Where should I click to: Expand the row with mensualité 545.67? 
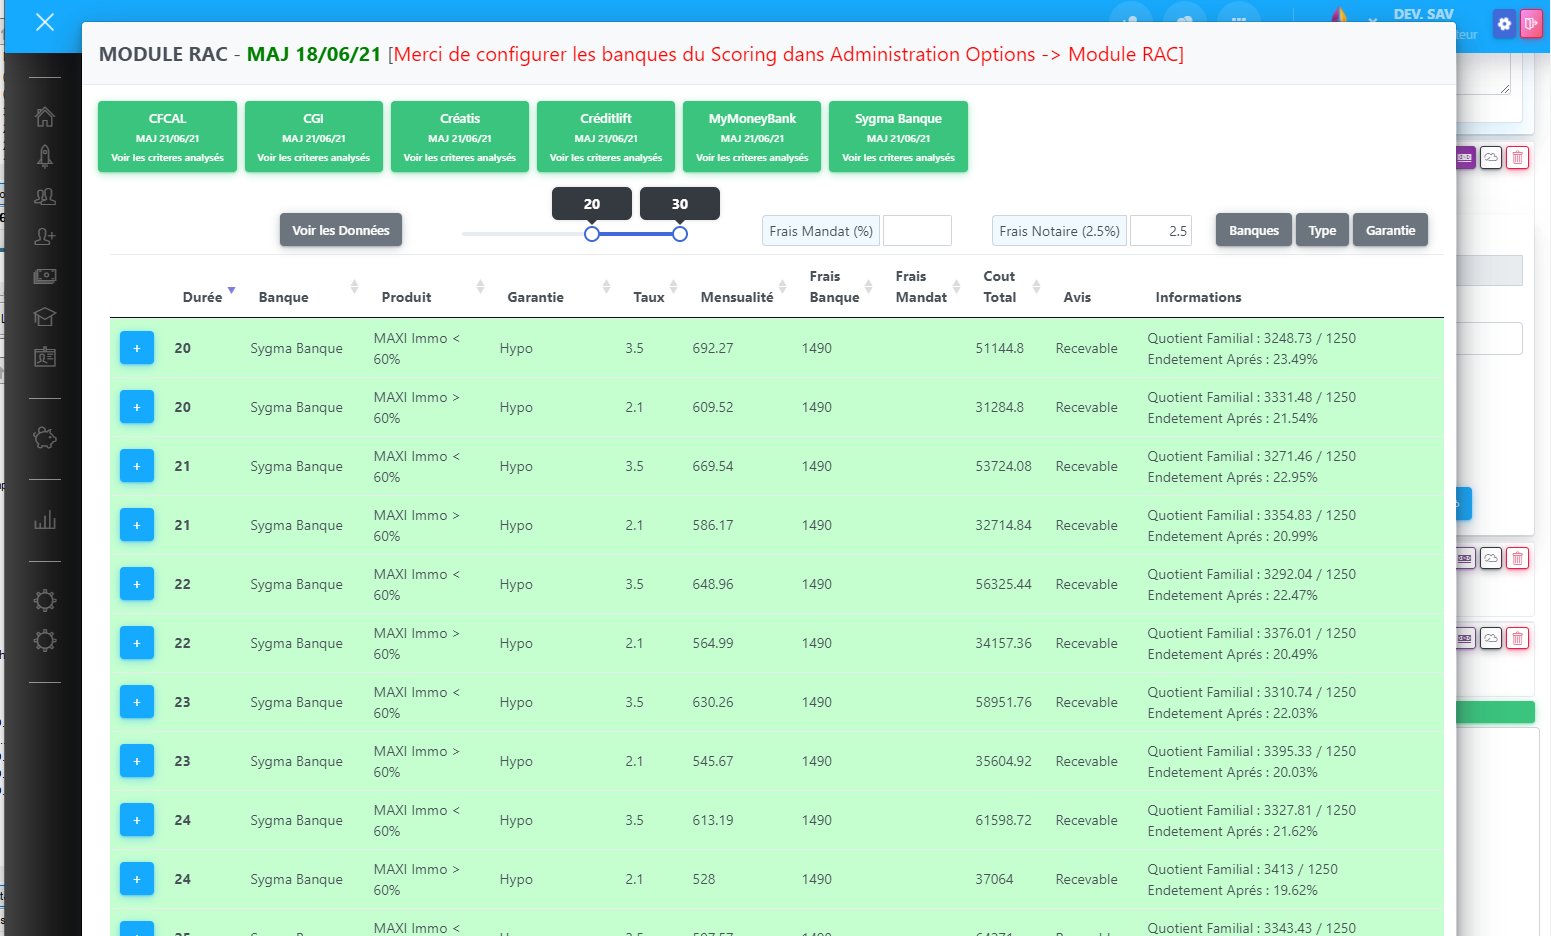tap(137, 761)
